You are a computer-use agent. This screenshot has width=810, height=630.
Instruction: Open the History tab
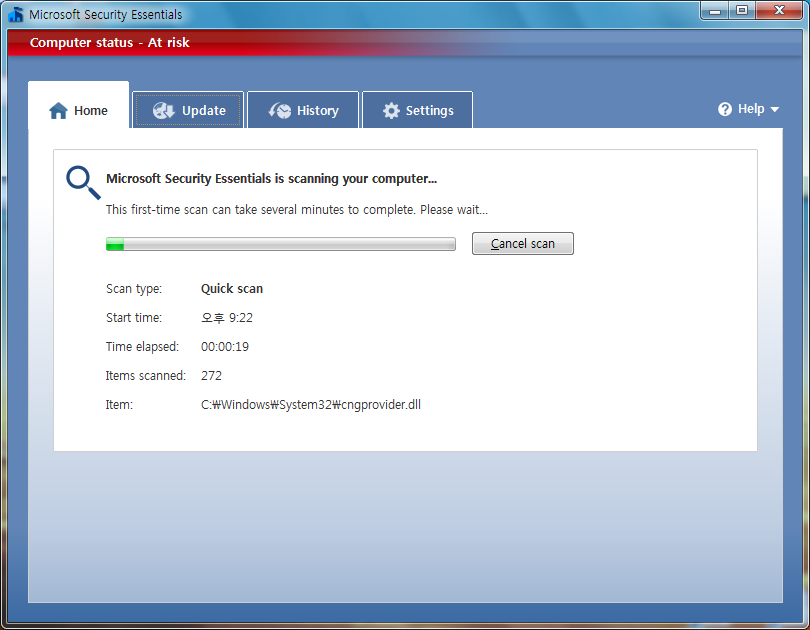[303, 110]
